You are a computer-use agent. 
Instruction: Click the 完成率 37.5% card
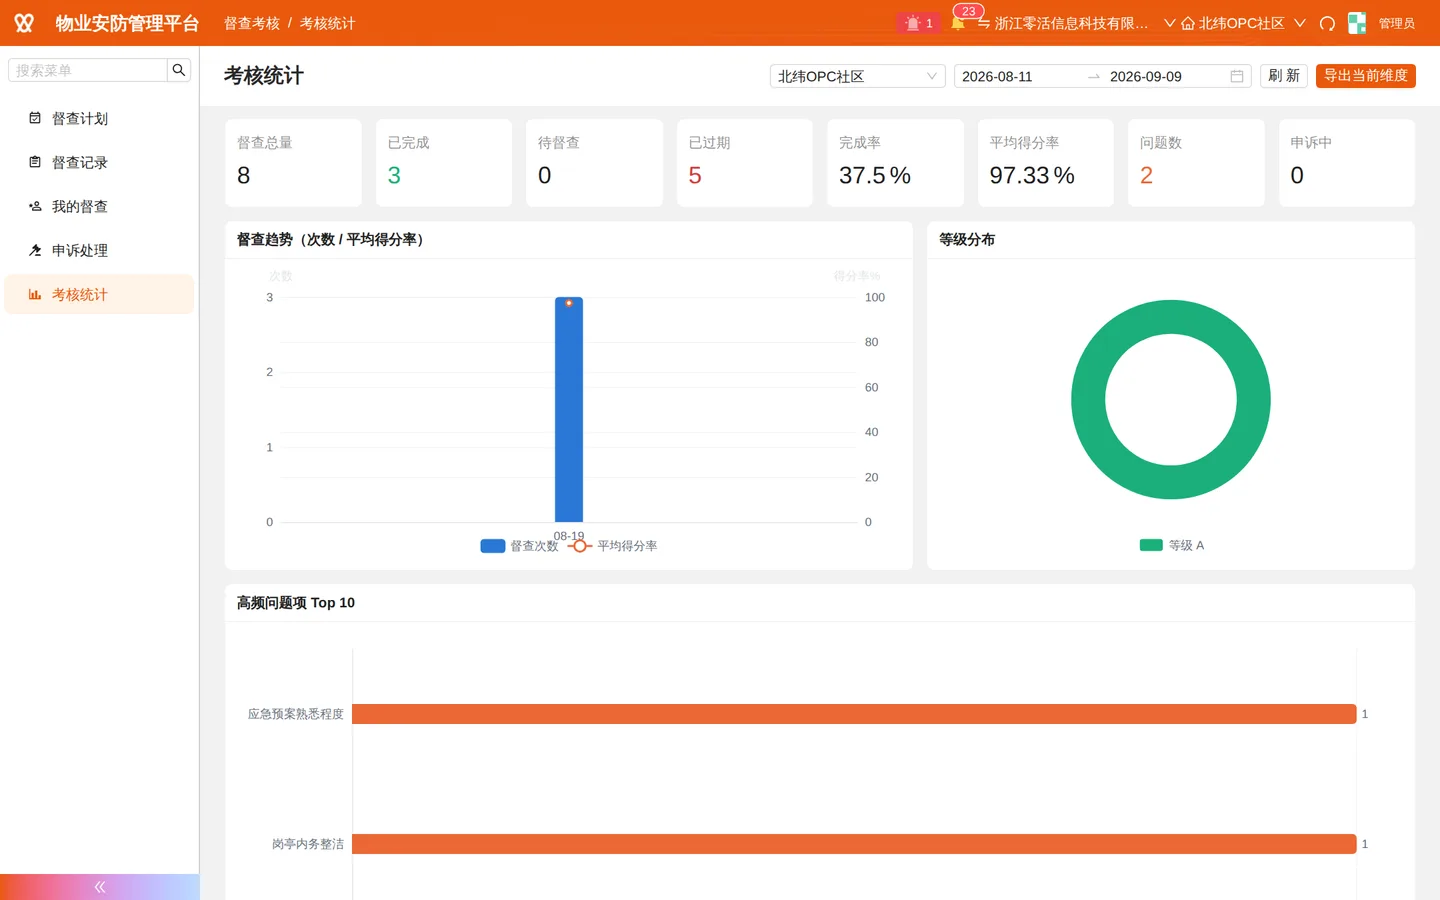(895, 163)
